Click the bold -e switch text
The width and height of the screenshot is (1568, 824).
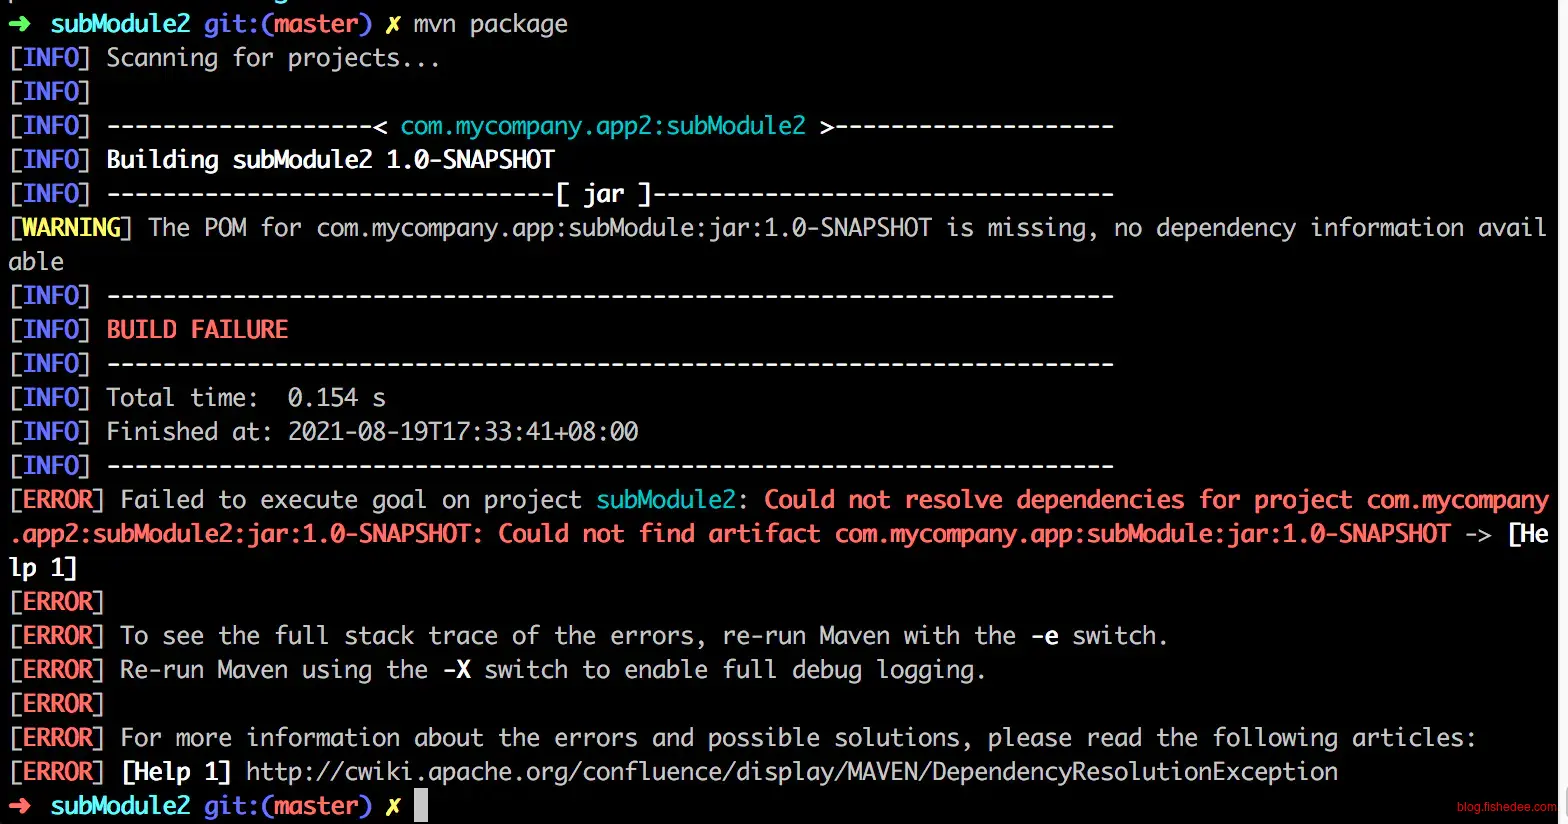coord(1044,636)
